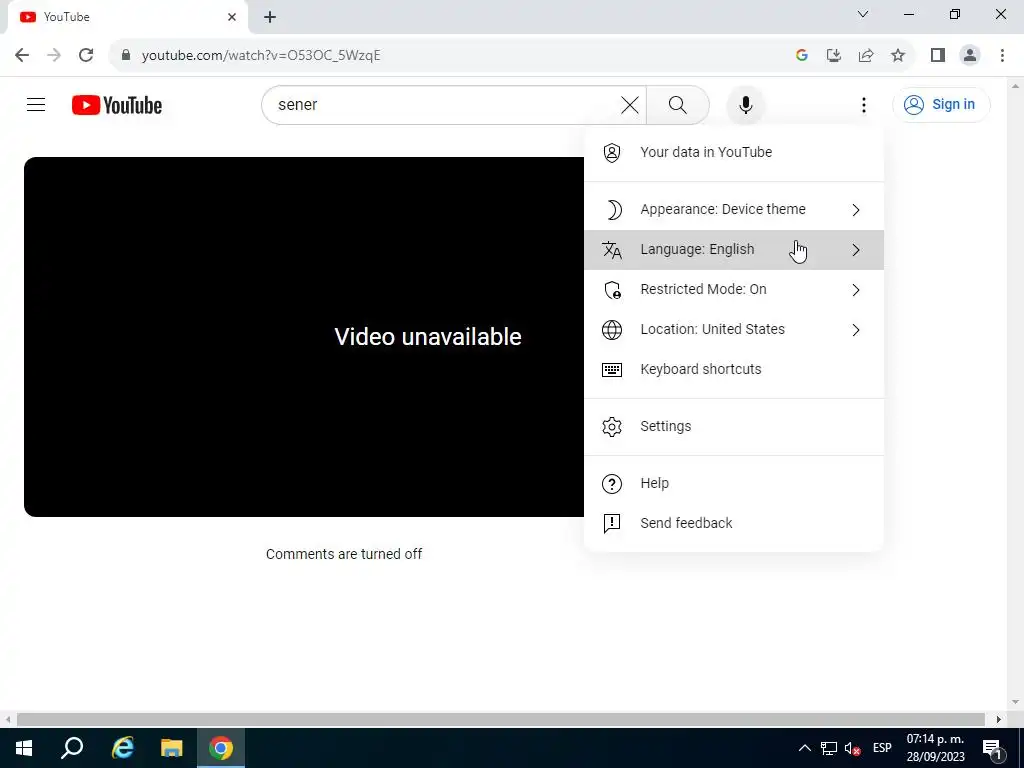Show hidden system tray icons
Viewport: 1024px width, 768px height.
805,748
